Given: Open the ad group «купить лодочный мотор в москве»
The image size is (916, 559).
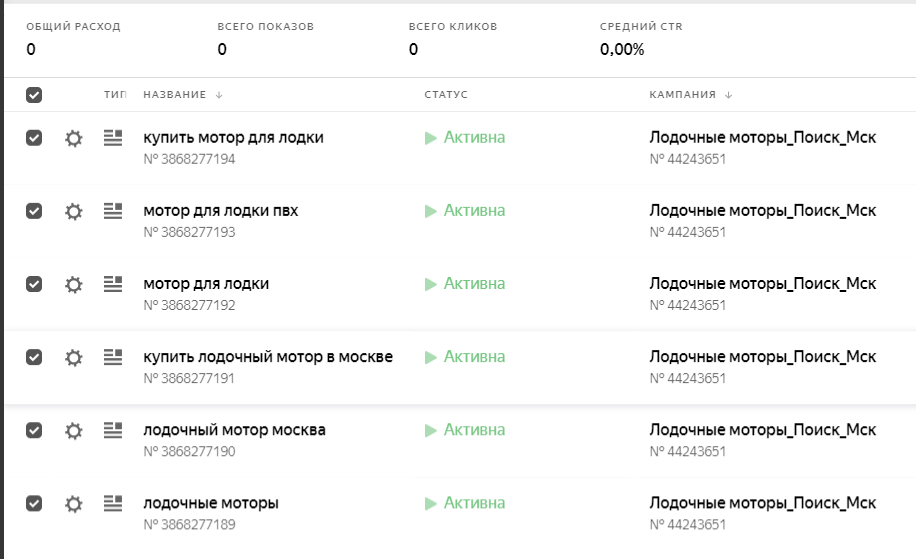Looking at the screenshot, I should 268,357.
